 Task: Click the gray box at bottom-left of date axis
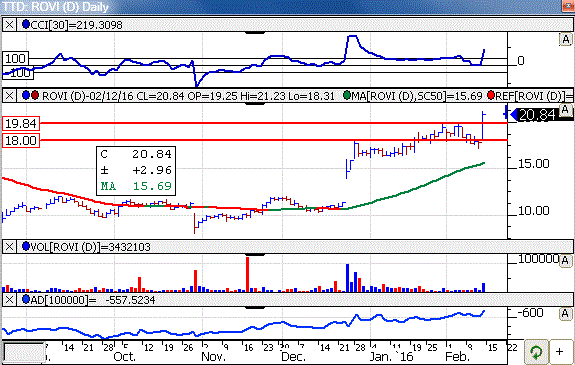click(x=24, y=353)
